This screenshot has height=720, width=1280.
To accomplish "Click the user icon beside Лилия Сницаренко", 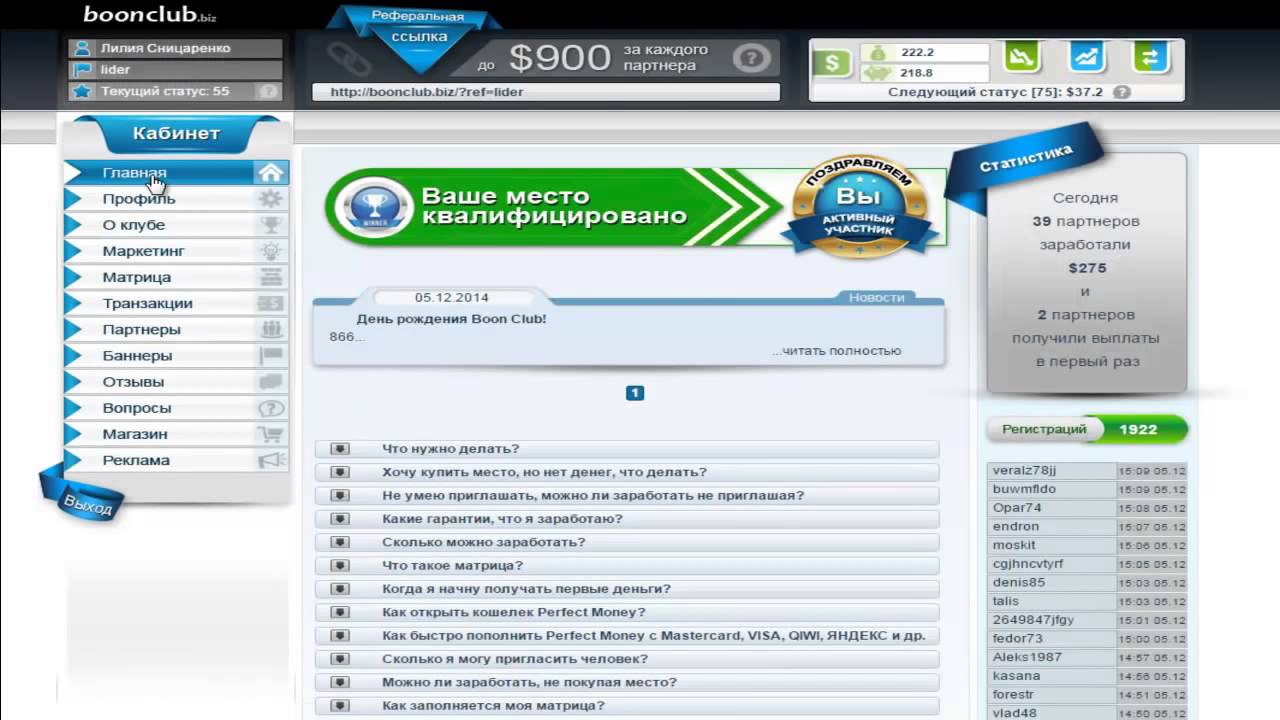I will pyautogui.click(x=81, y=48).
